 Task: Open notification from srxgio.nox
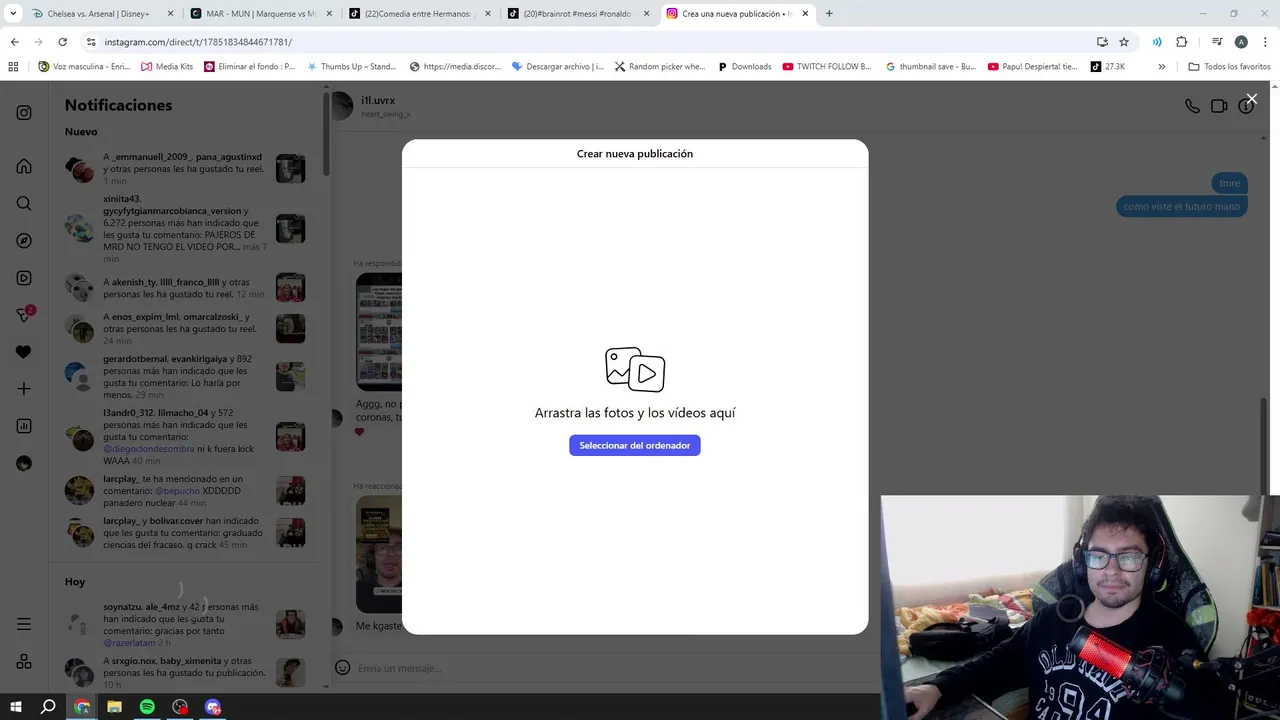tap(185, 672)
